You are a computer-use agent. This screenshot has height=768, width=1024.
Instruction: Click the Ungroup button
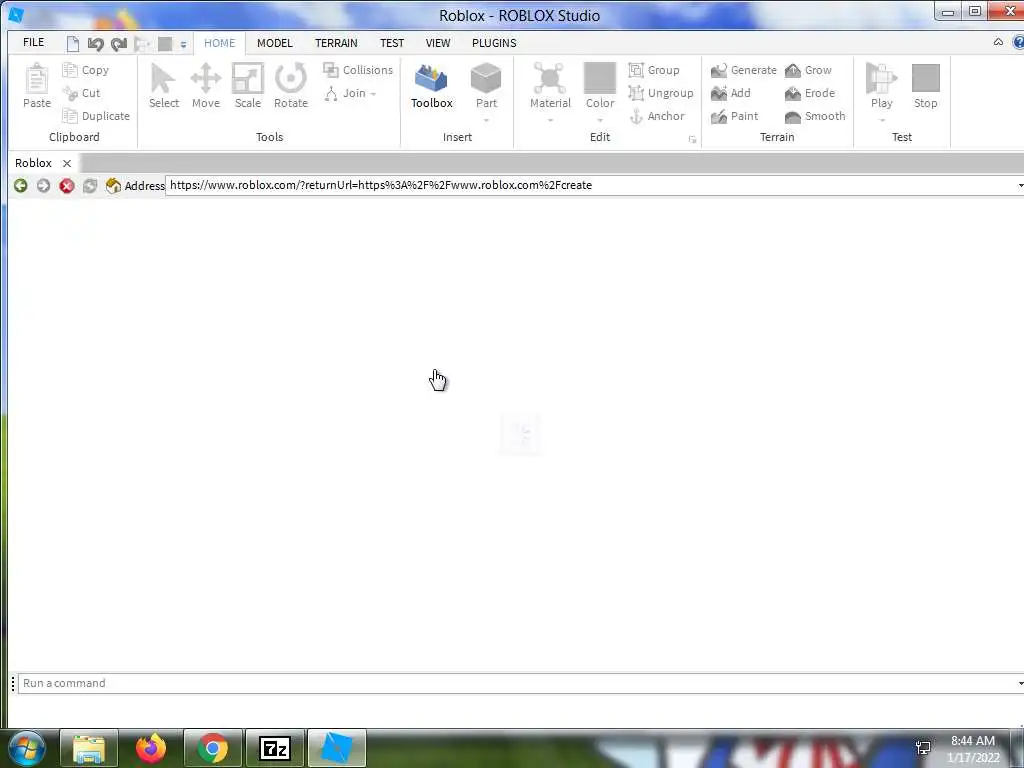click(661, 93)
